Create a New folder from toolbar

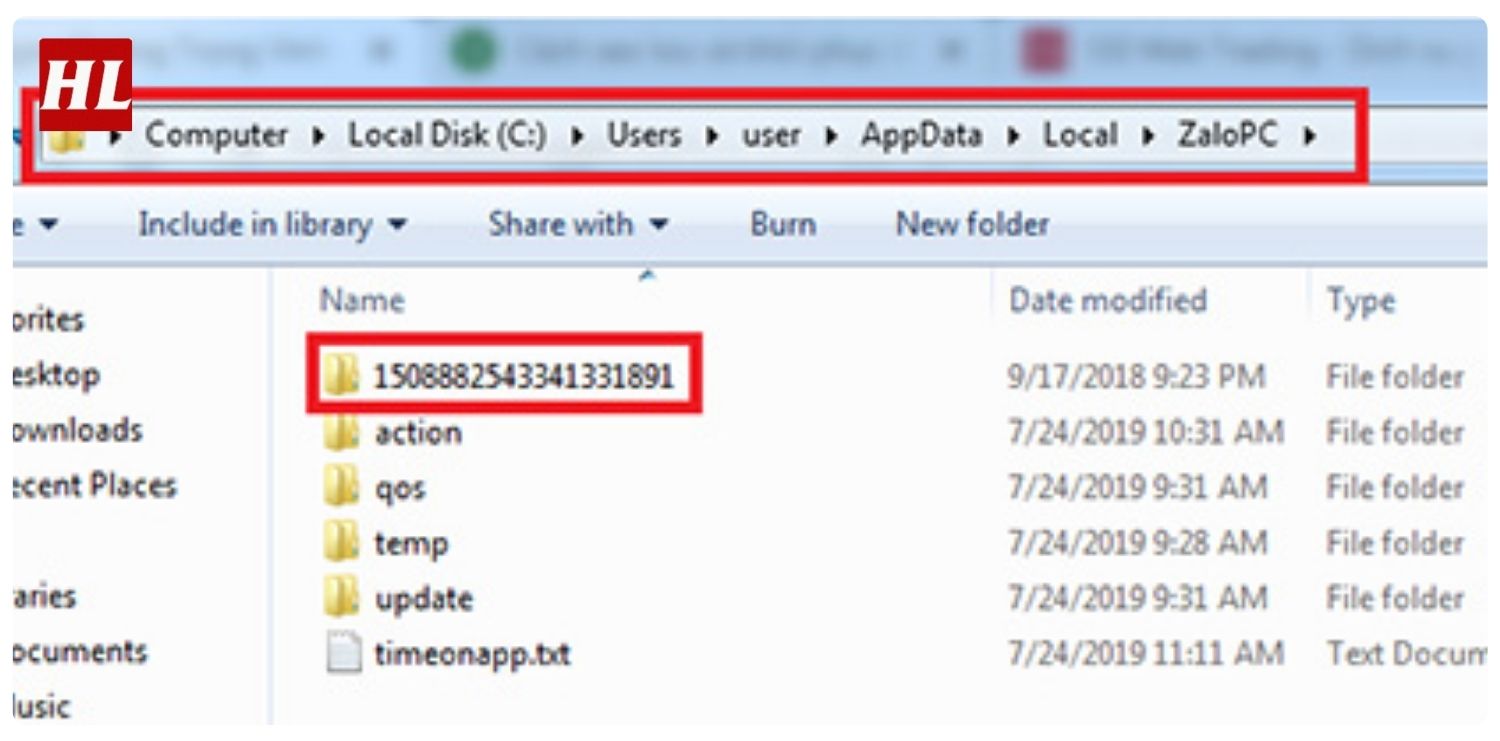(971, 224)
